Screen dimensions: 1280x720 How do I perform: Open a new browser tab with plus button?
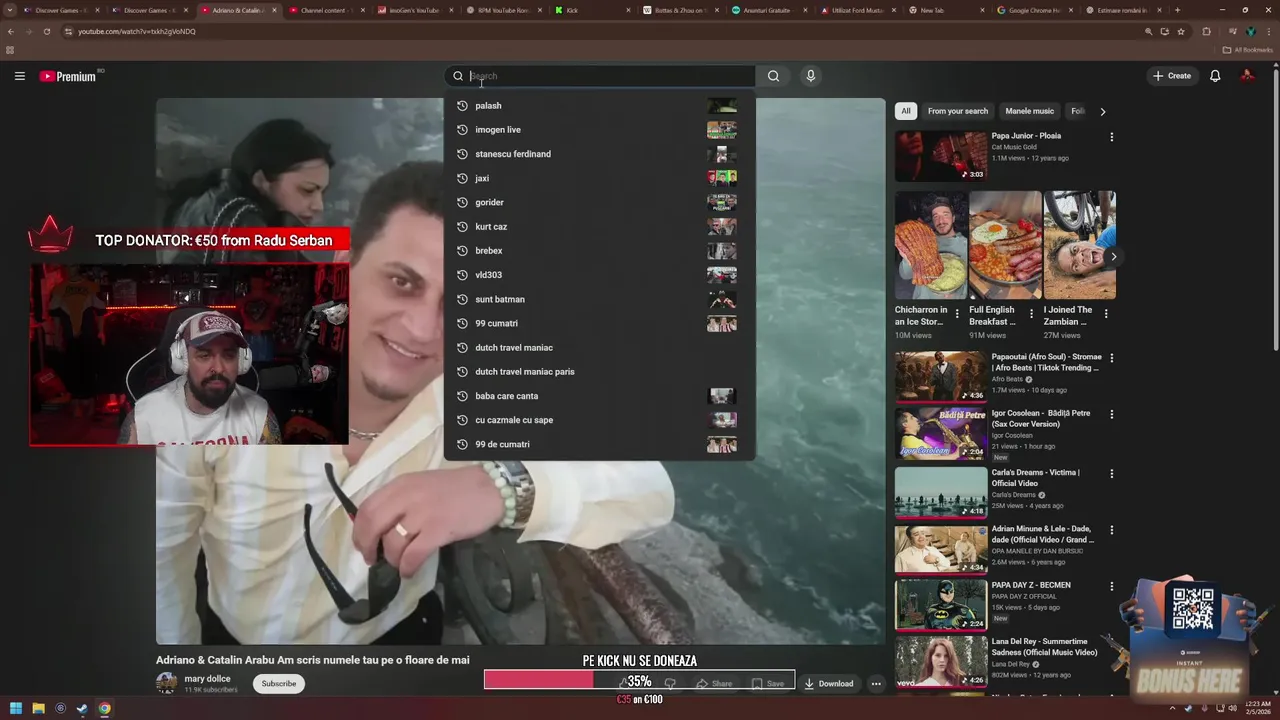(x=1177, y=10)
